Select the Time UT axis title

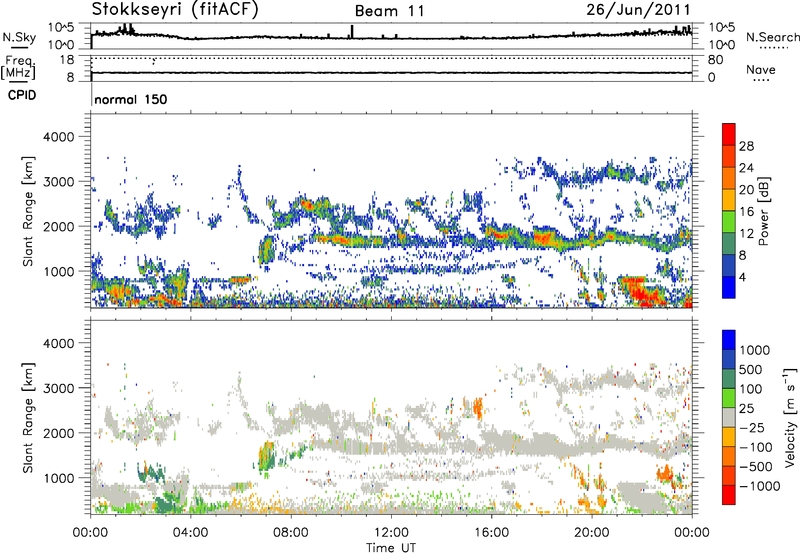(x=391, y=547)
